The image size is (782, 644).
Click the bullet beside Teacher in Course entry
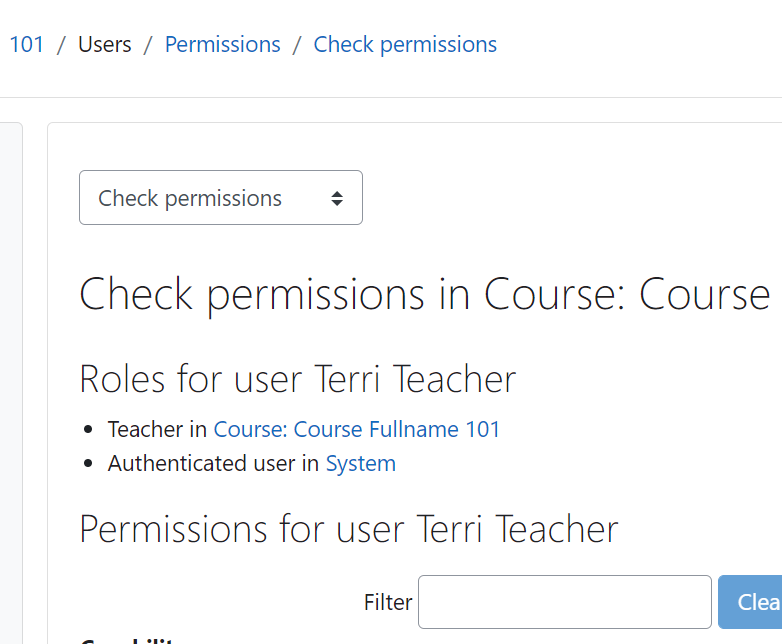[x=88, y=429]
